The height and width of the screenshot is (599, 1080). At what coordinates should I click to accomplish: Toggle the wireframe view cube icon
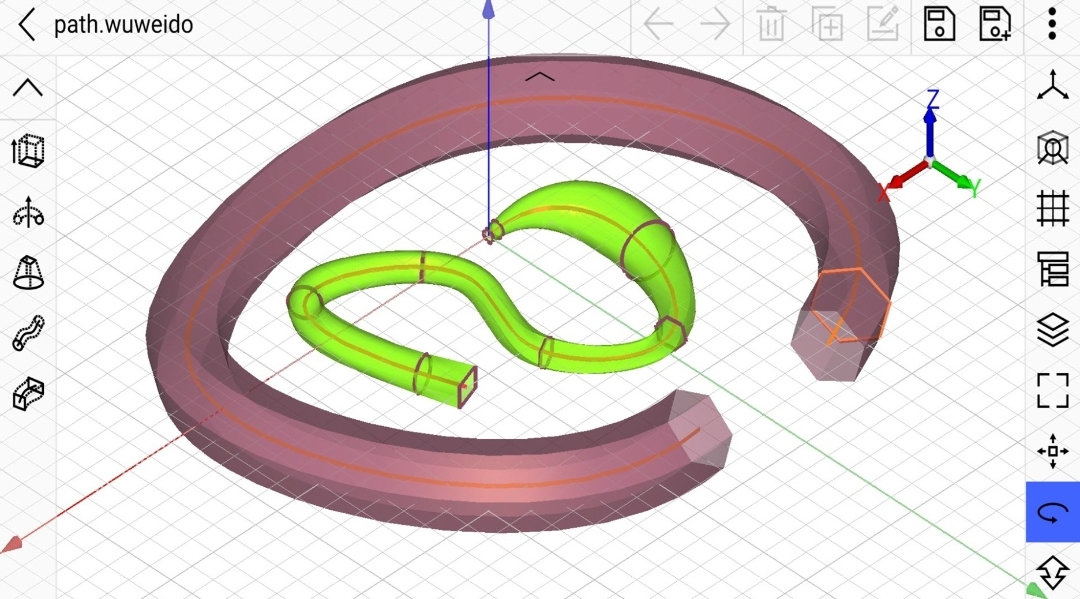[x=1052, y=147]
